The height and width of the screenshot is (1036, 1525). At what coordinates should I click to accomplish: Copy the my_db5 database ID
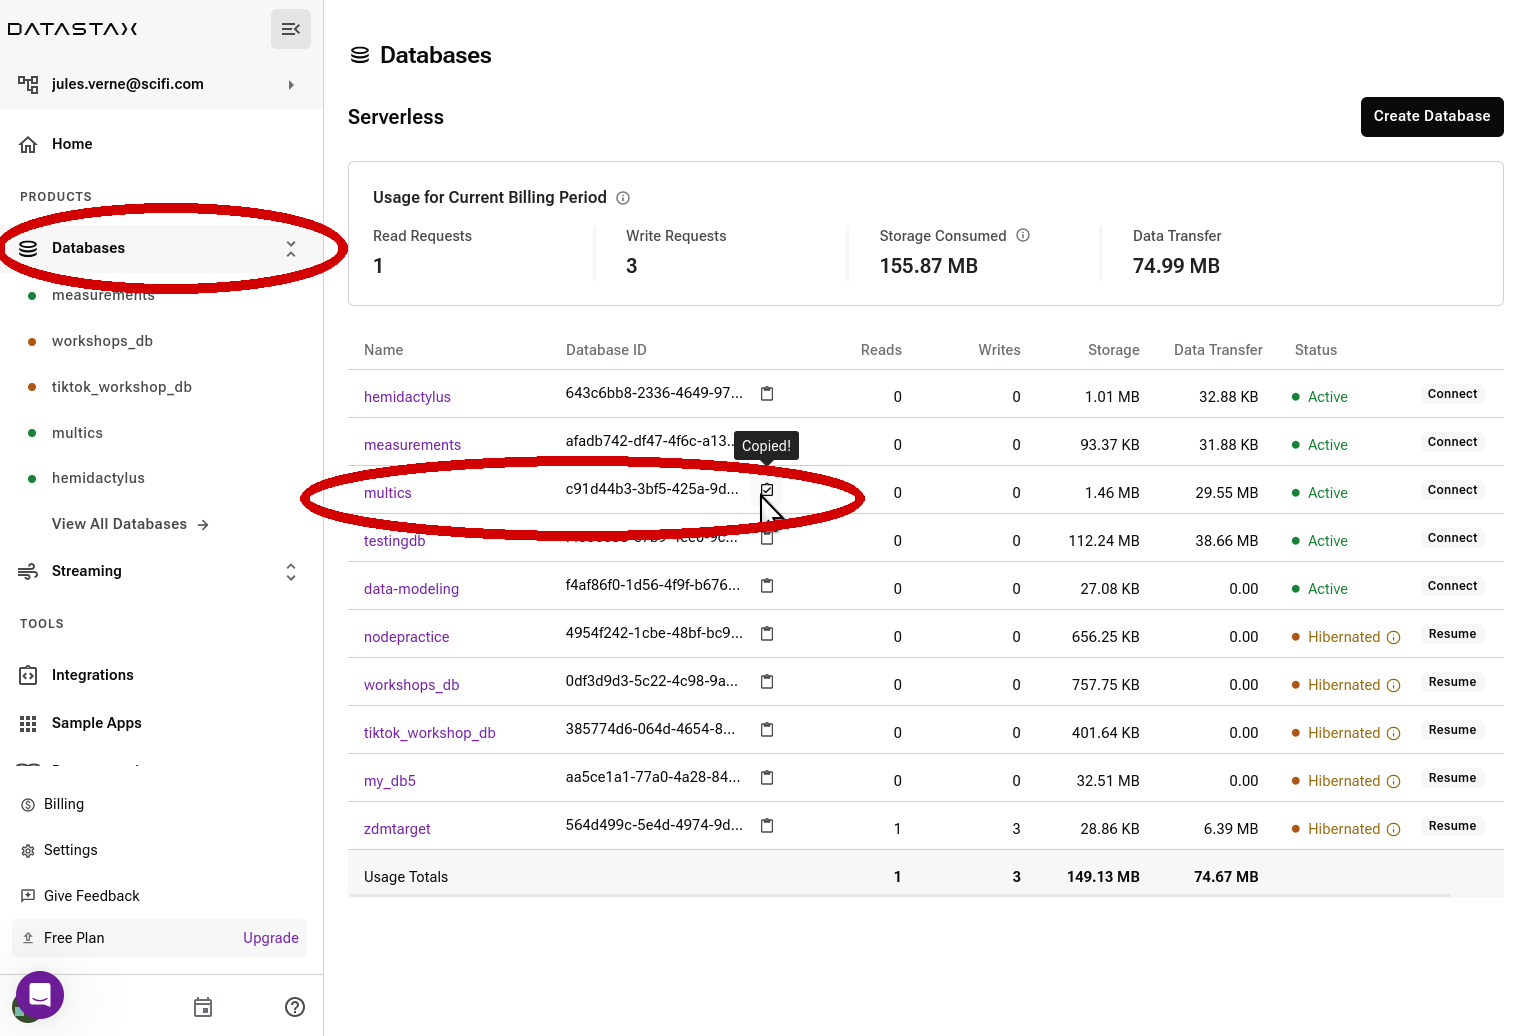coord(767,778)
